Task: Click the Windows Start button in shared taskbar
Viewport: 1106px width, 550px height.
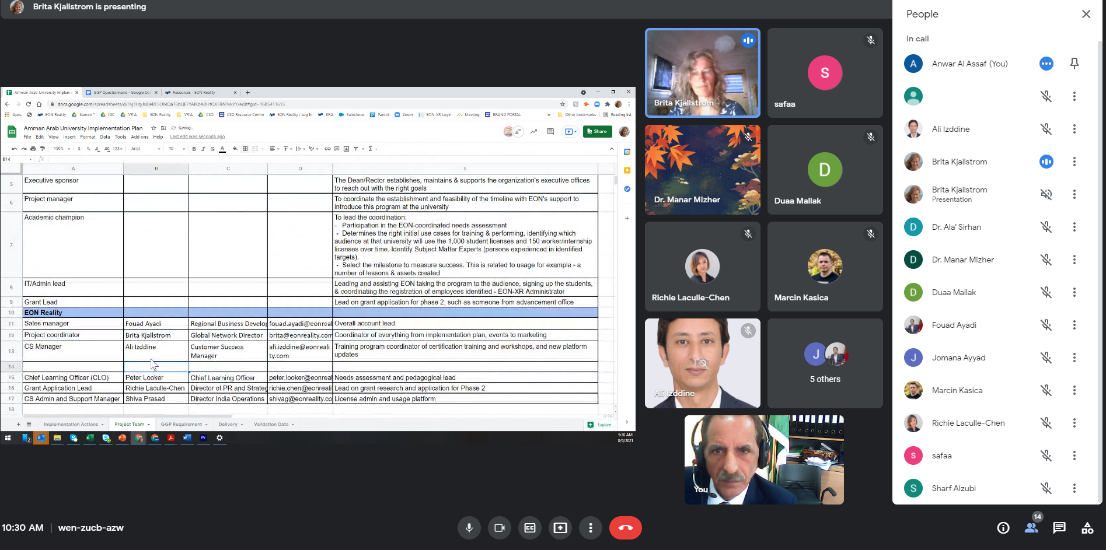Action: click(x=8, y=438)
